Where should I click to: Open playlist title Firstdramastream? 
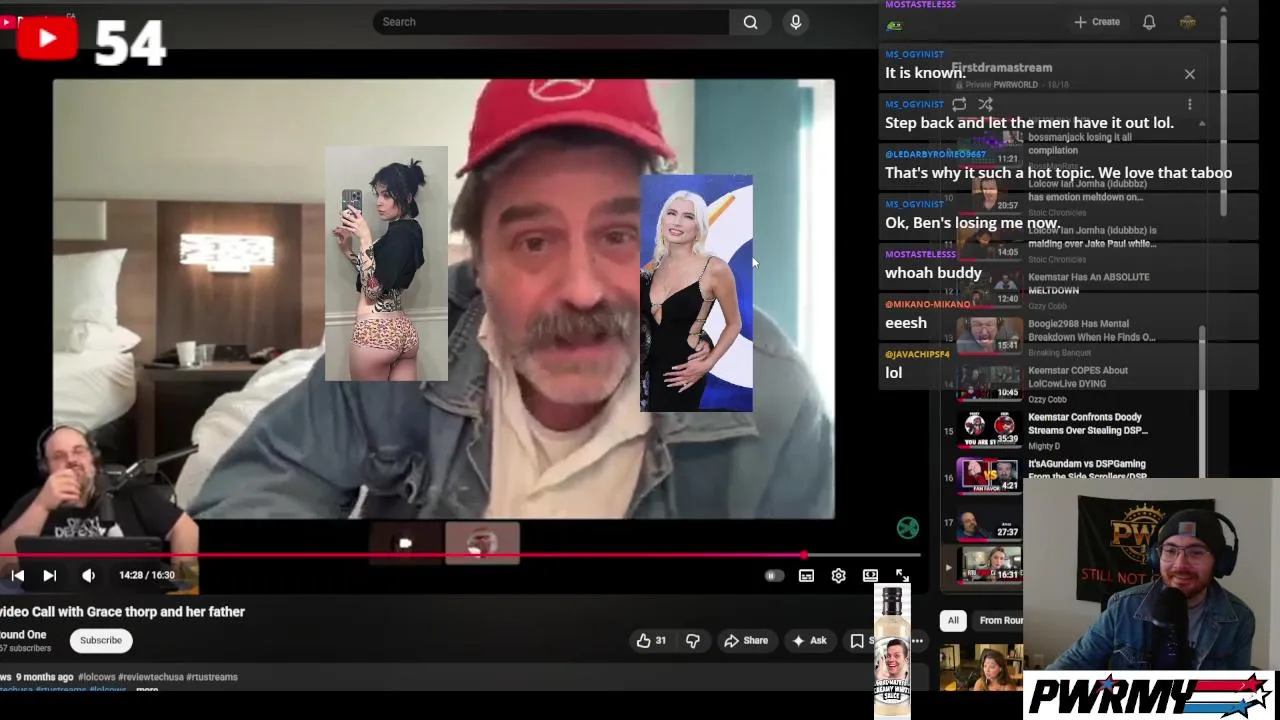[x=1001, y=67]
